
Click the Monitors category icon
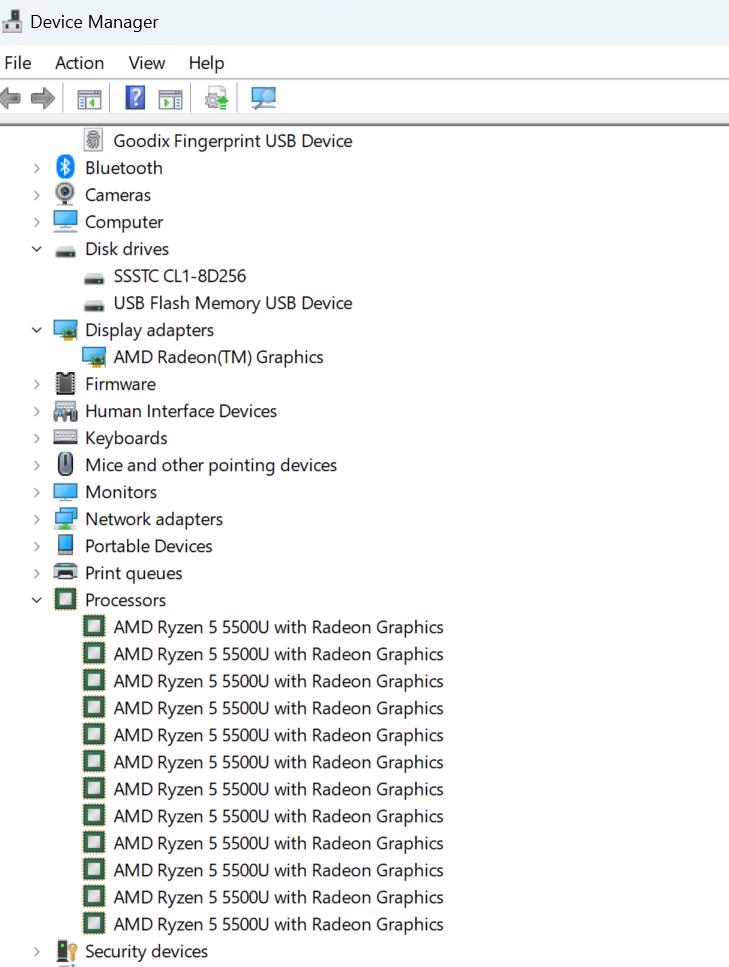tap(65, 492)
